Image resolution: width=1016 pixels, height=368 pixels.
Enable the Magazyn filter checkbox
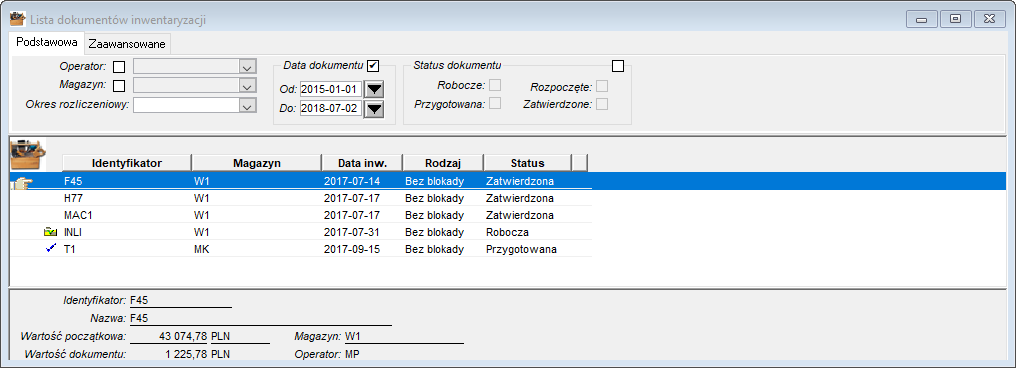(x=119, y=86)
